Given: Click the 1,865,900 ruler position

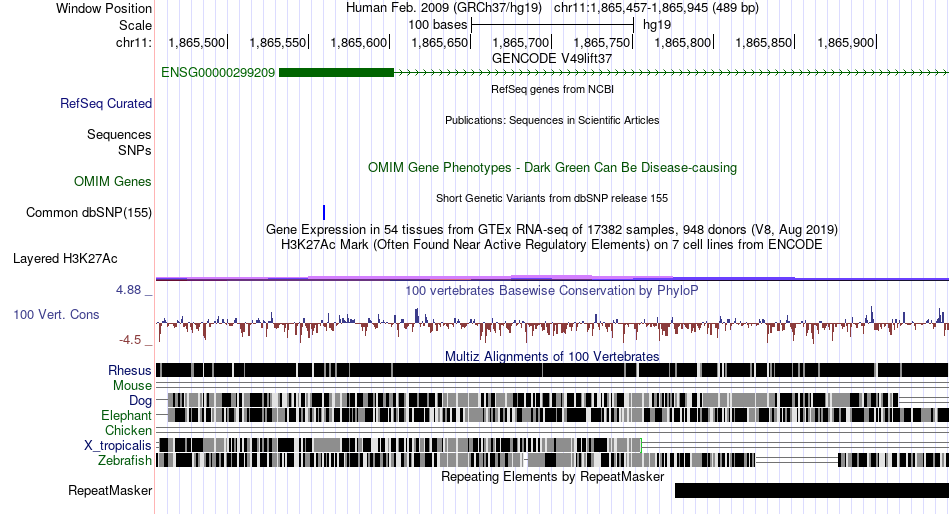Looking at the screenshot, I should pos(845,42).
